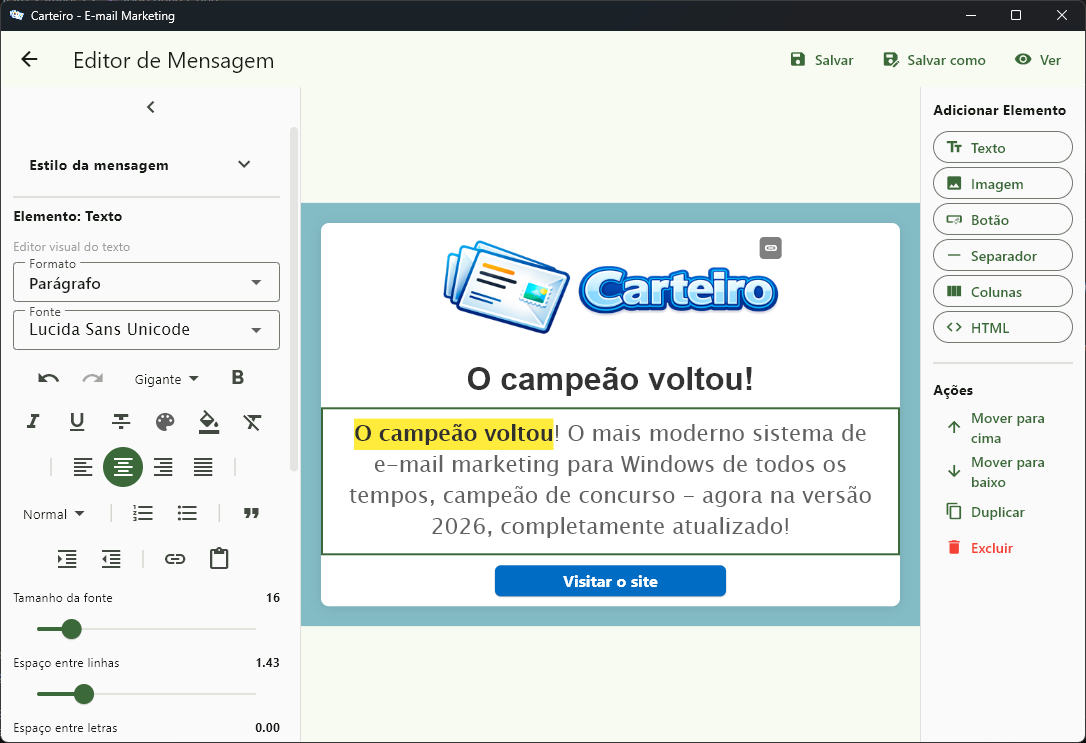Insert a numbered list
Screen dimensions: 1086x743
[x=143, y=514]
